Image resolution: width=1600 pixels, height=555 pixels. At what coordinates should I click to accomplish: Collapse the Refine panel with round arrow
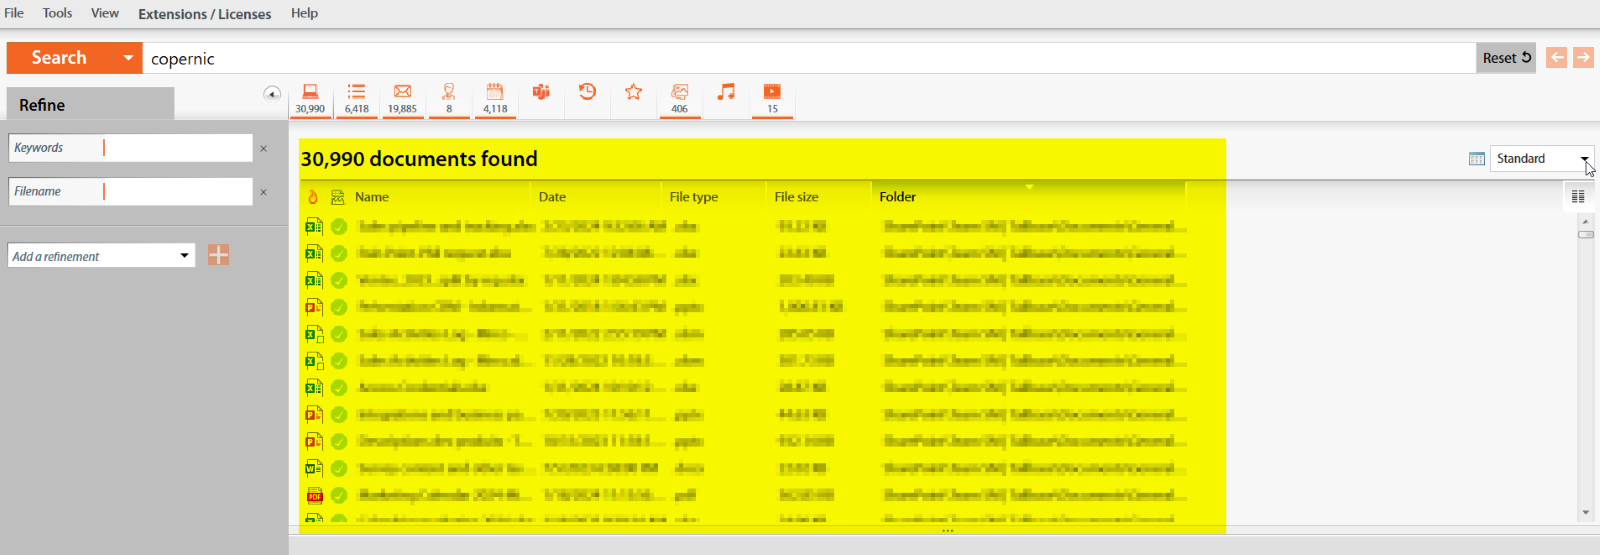pyautogui.click(x=272, y=93)
